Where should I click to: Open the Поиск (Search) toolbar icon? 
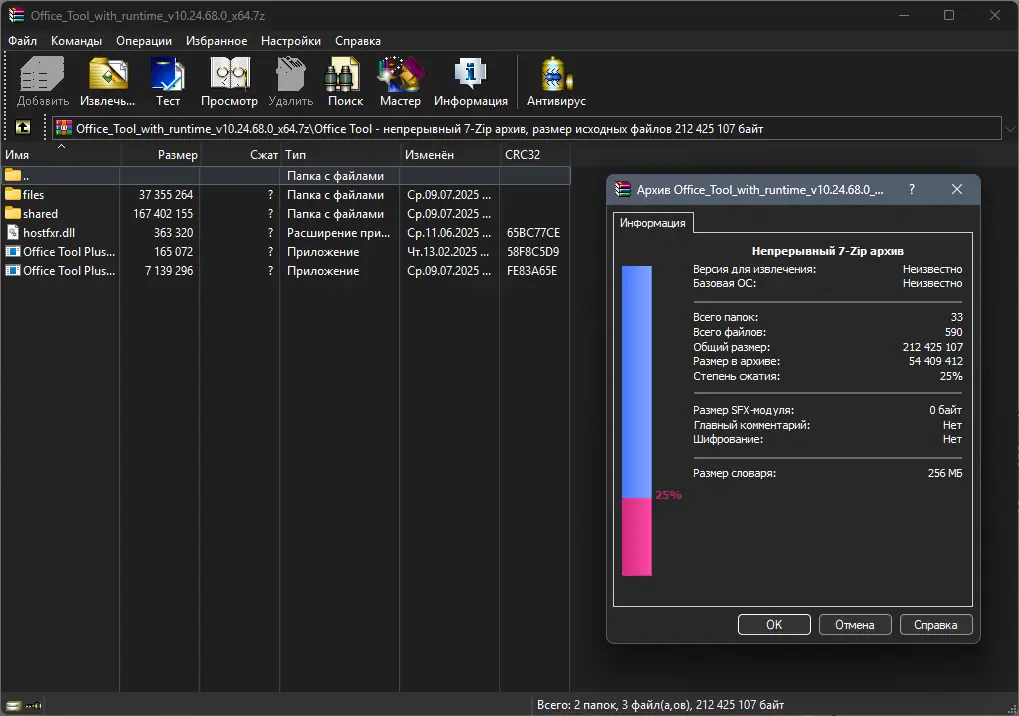[344, 80]
